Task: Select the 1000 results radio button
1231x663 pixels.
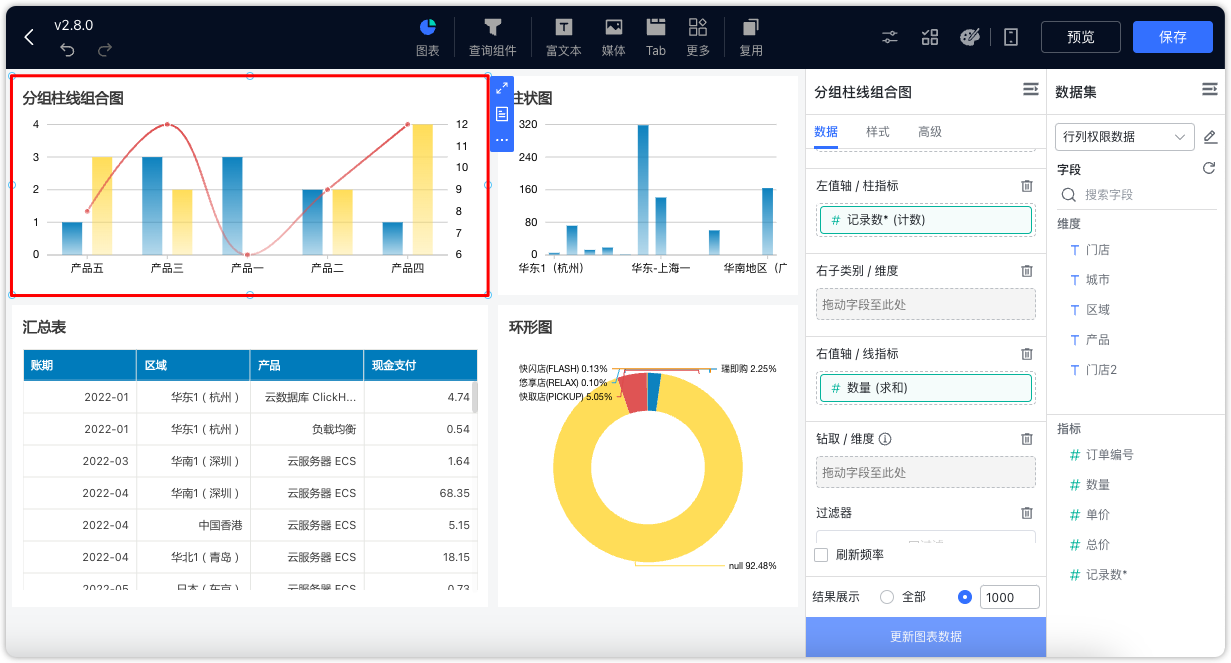Action: pos(963,597)
